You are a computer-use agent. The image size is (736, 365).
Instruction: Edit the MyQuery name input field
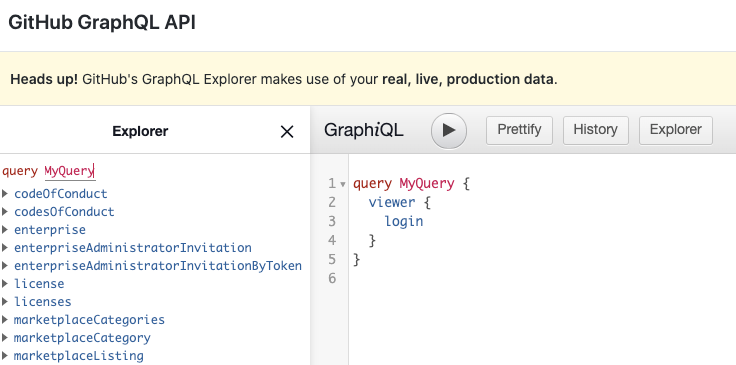click(x=70, y=171)
